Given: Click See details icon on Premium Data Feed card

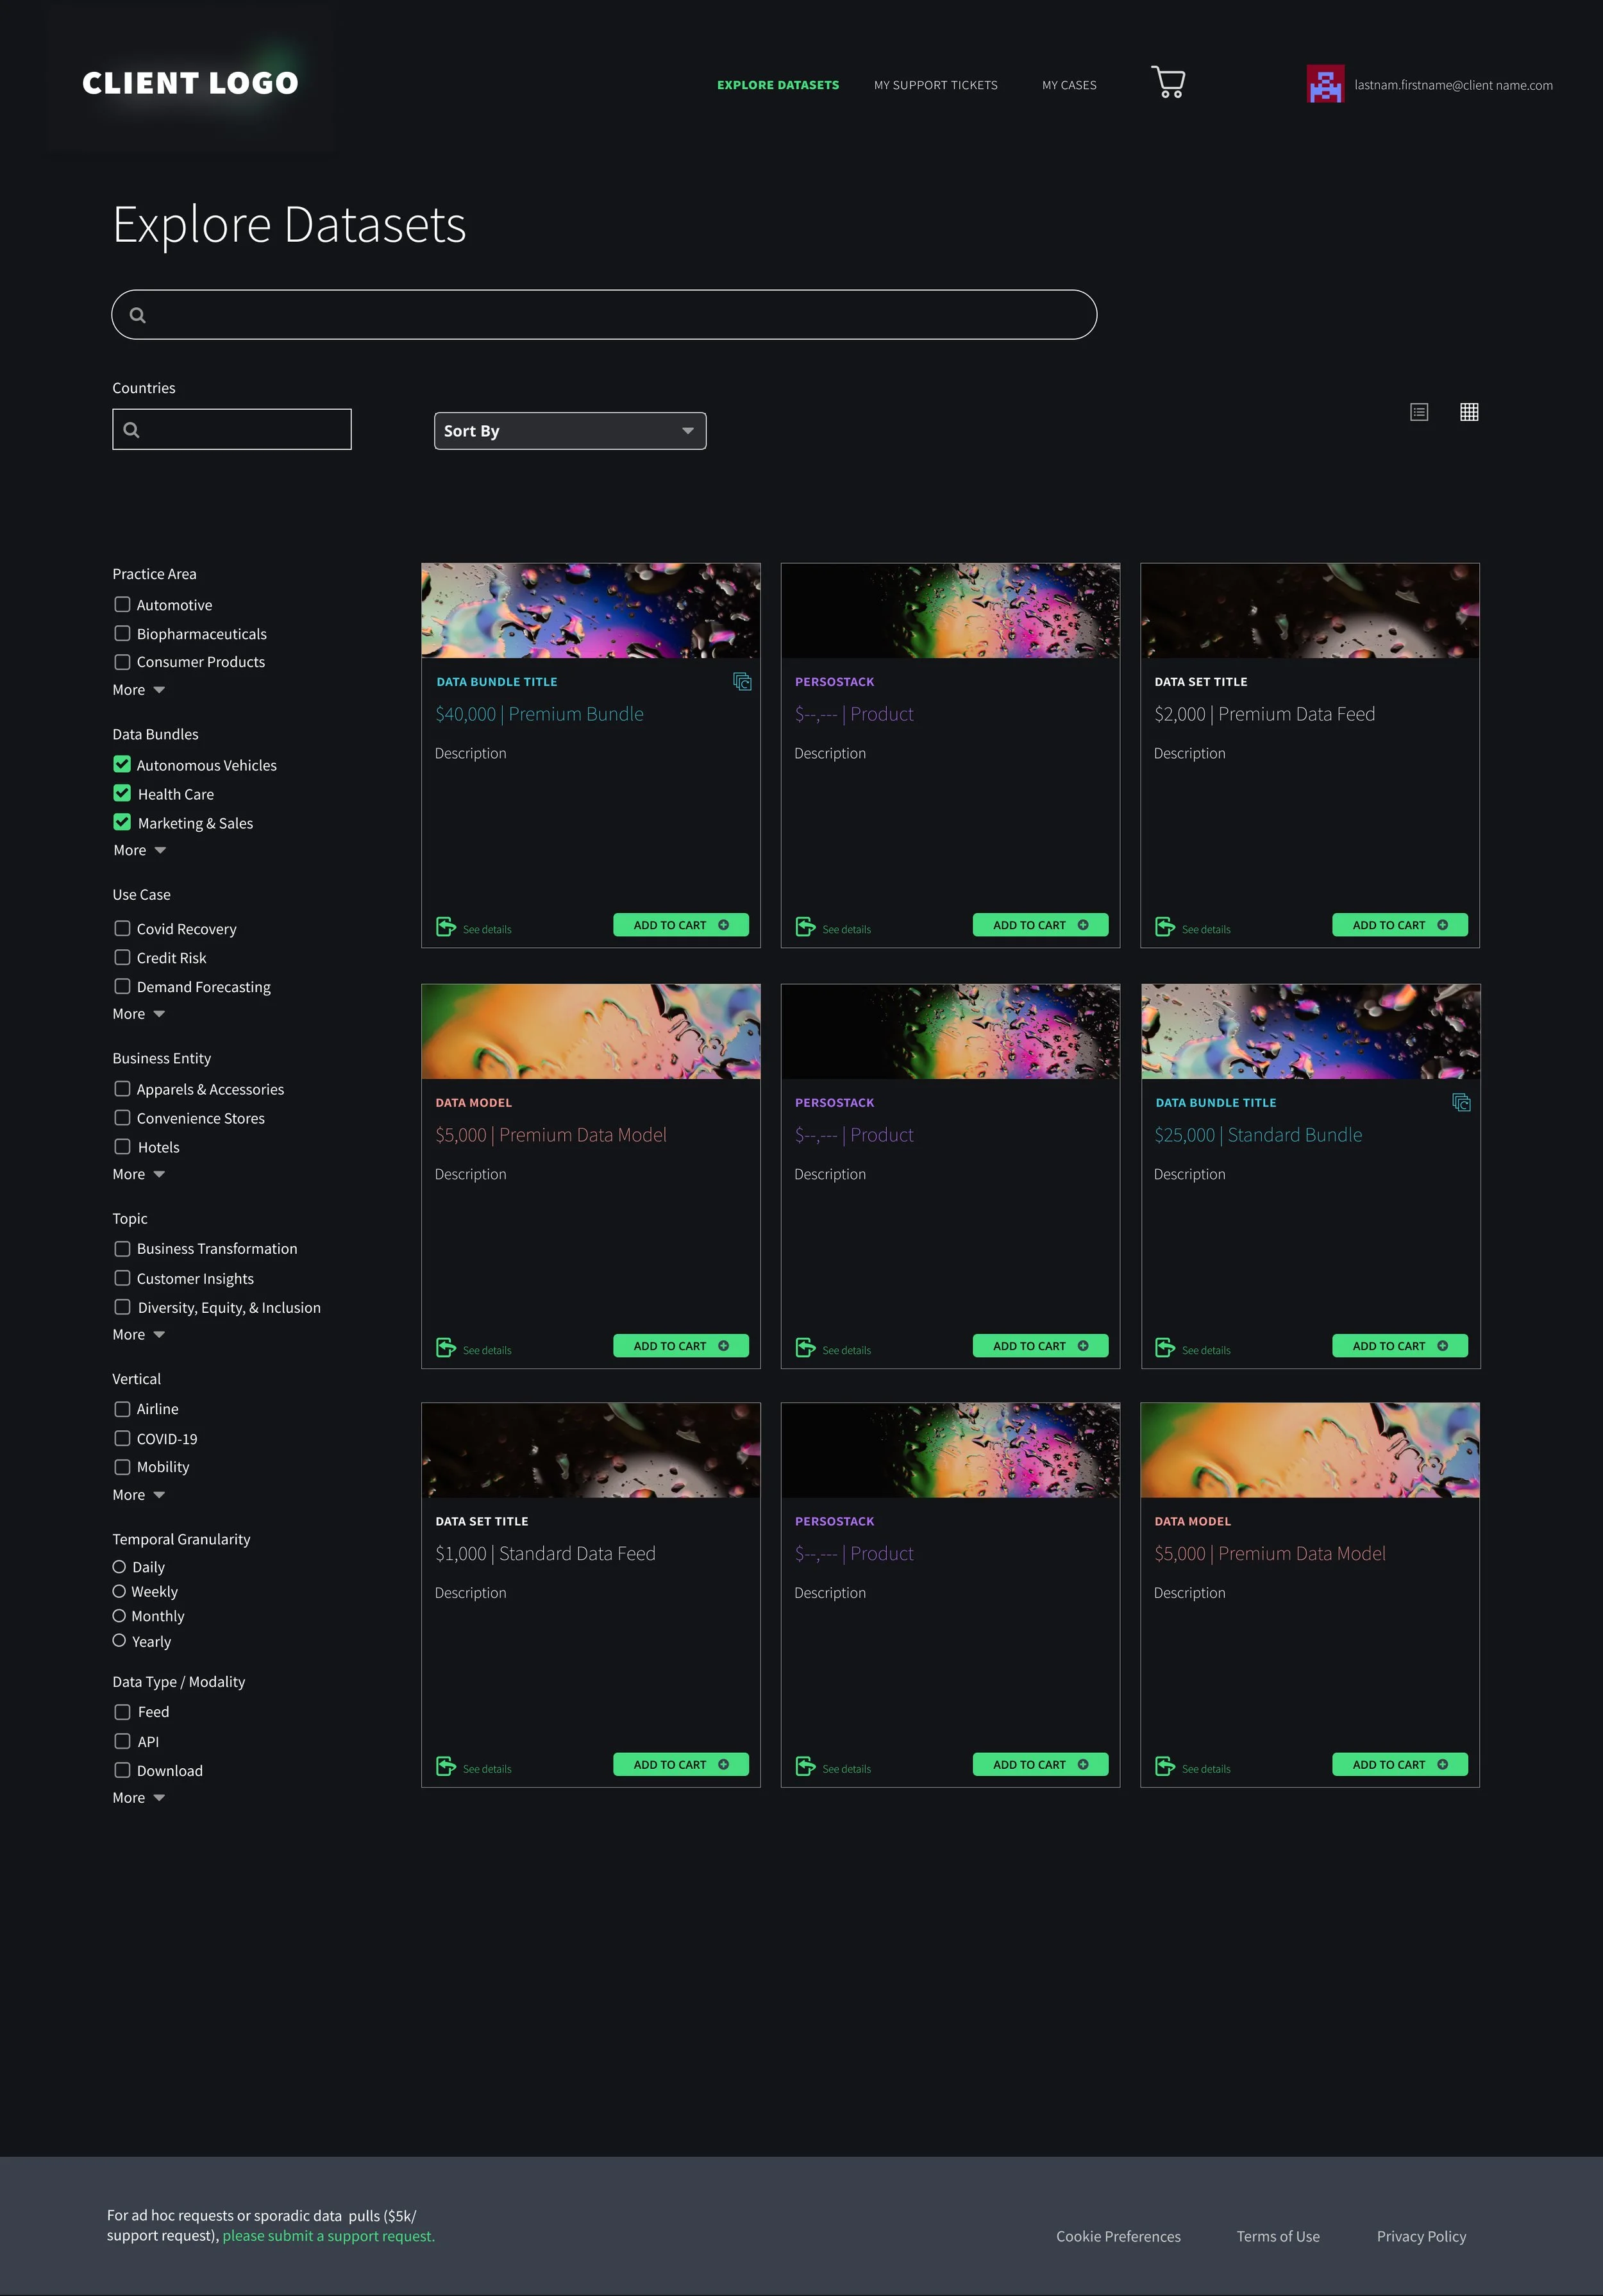Looking at the screenshot, I should [x=1165, y=927].
